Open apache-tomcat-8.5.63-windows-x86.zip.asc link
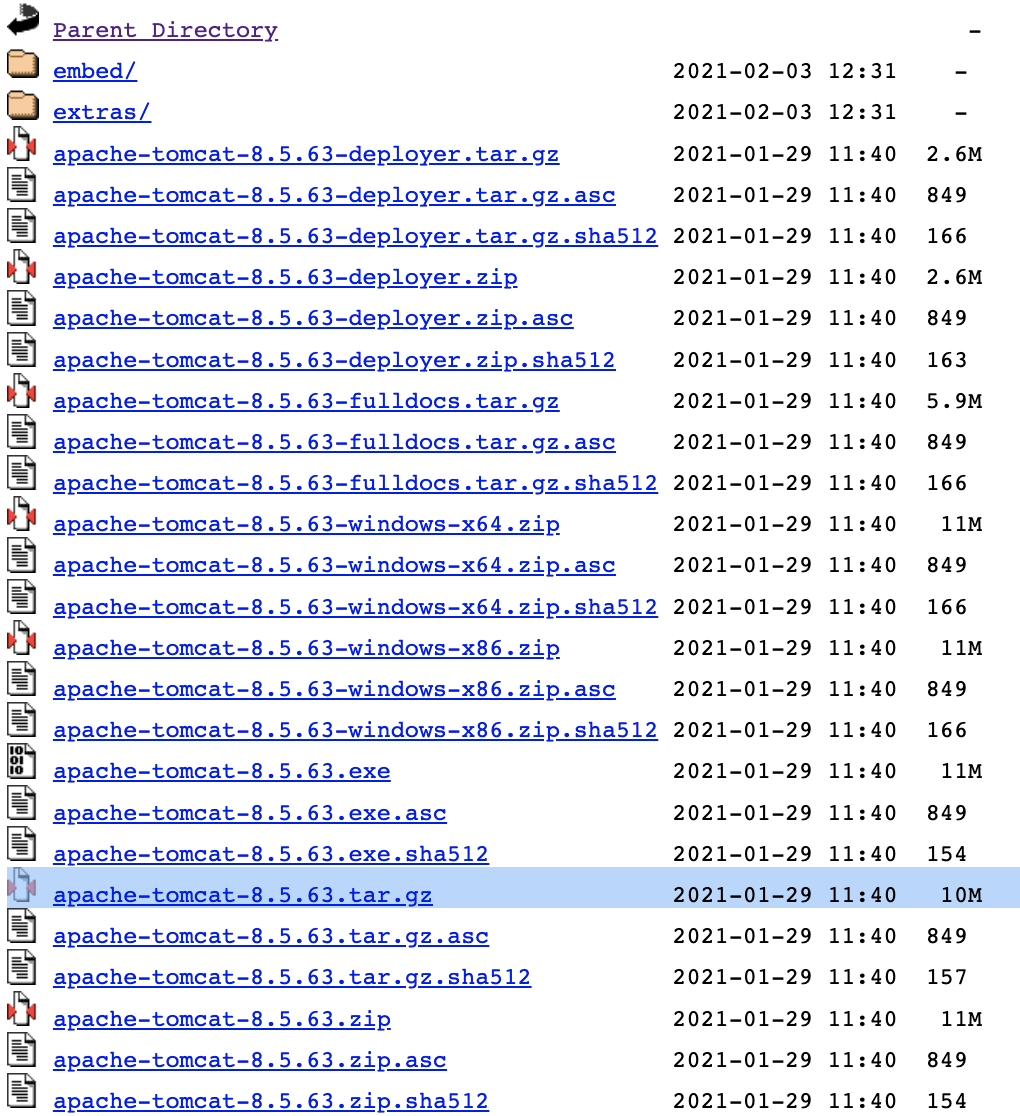 (x=334, y=690)
